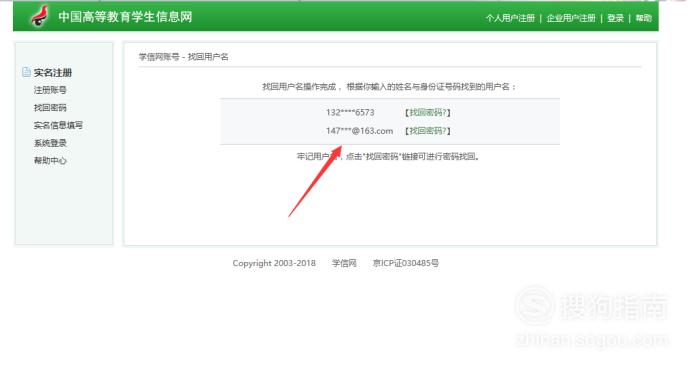Screen dimensions: 692x374
Task: Click 找回密码 link beside 132****6573
Action: (x=428, y=113)
